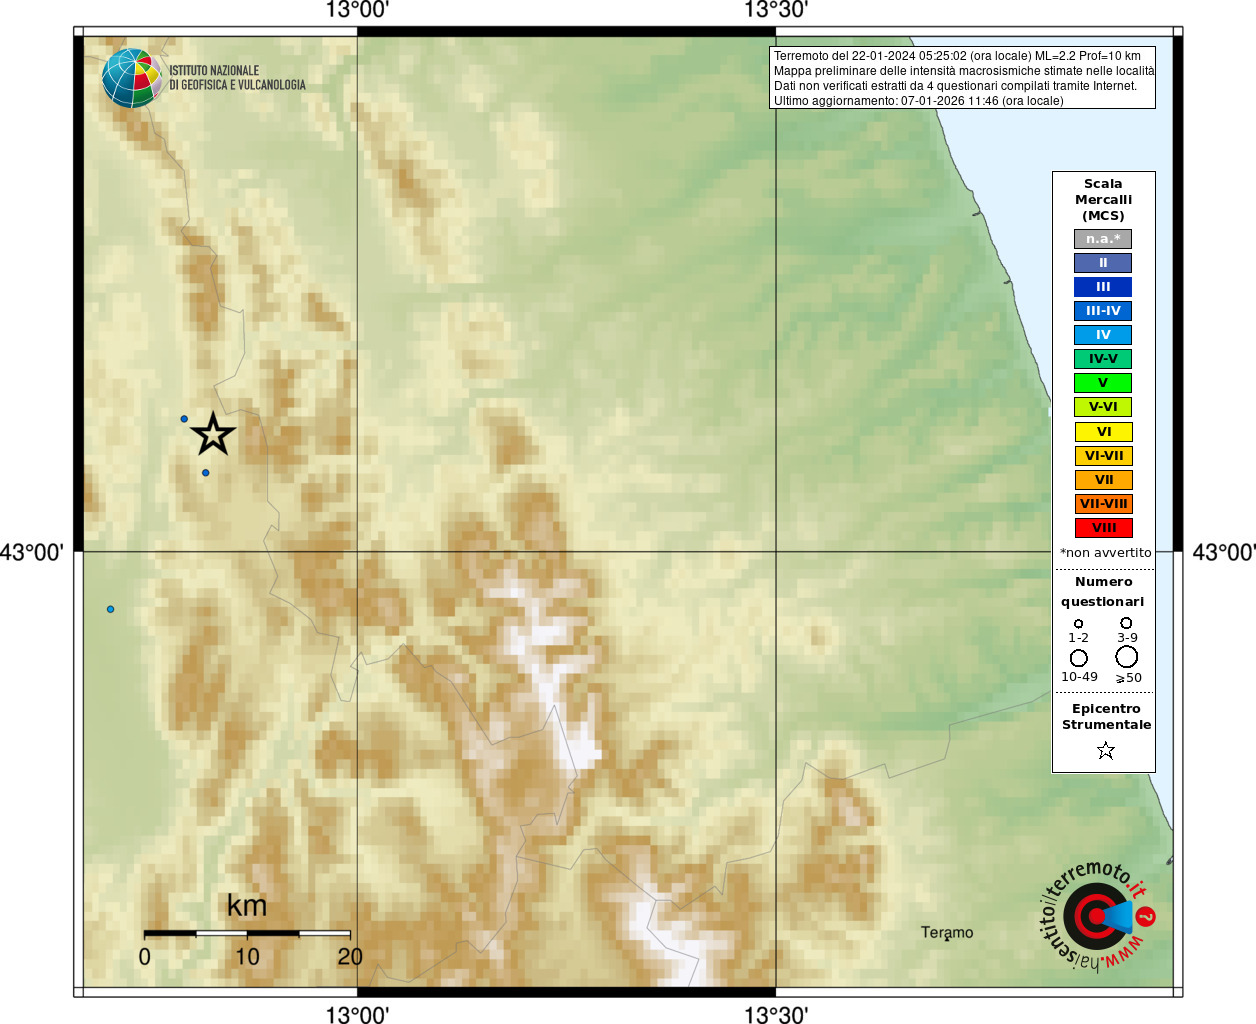Select the intensity II legend swatch
Viewport: 1256px width, 1024px height.
(1103, 263)
